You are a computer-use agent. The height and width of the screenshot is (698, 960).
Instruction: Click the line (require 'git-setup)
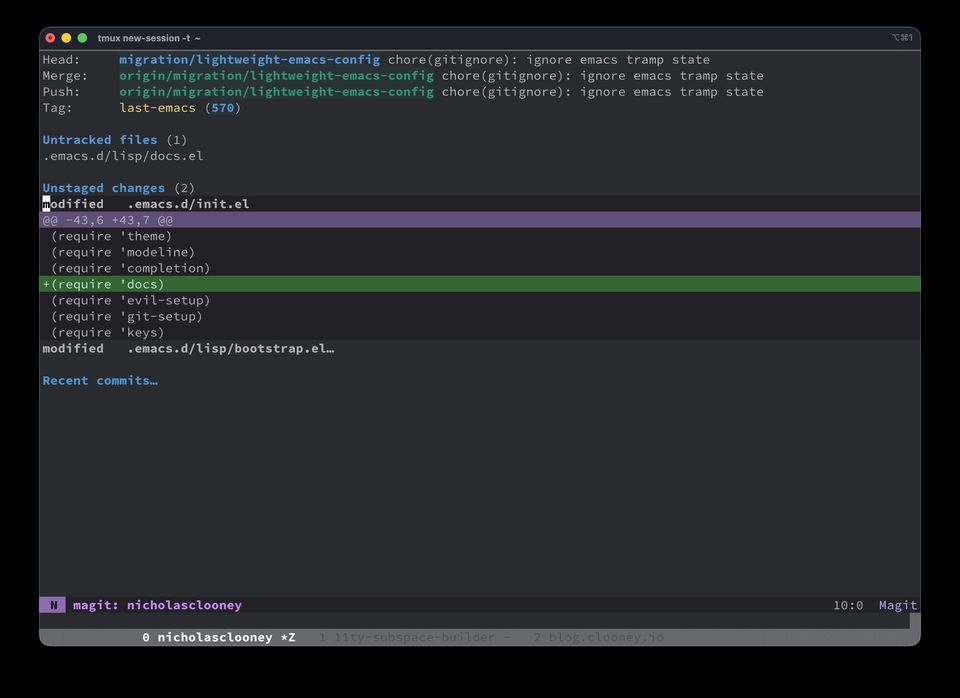coord(127,316)
